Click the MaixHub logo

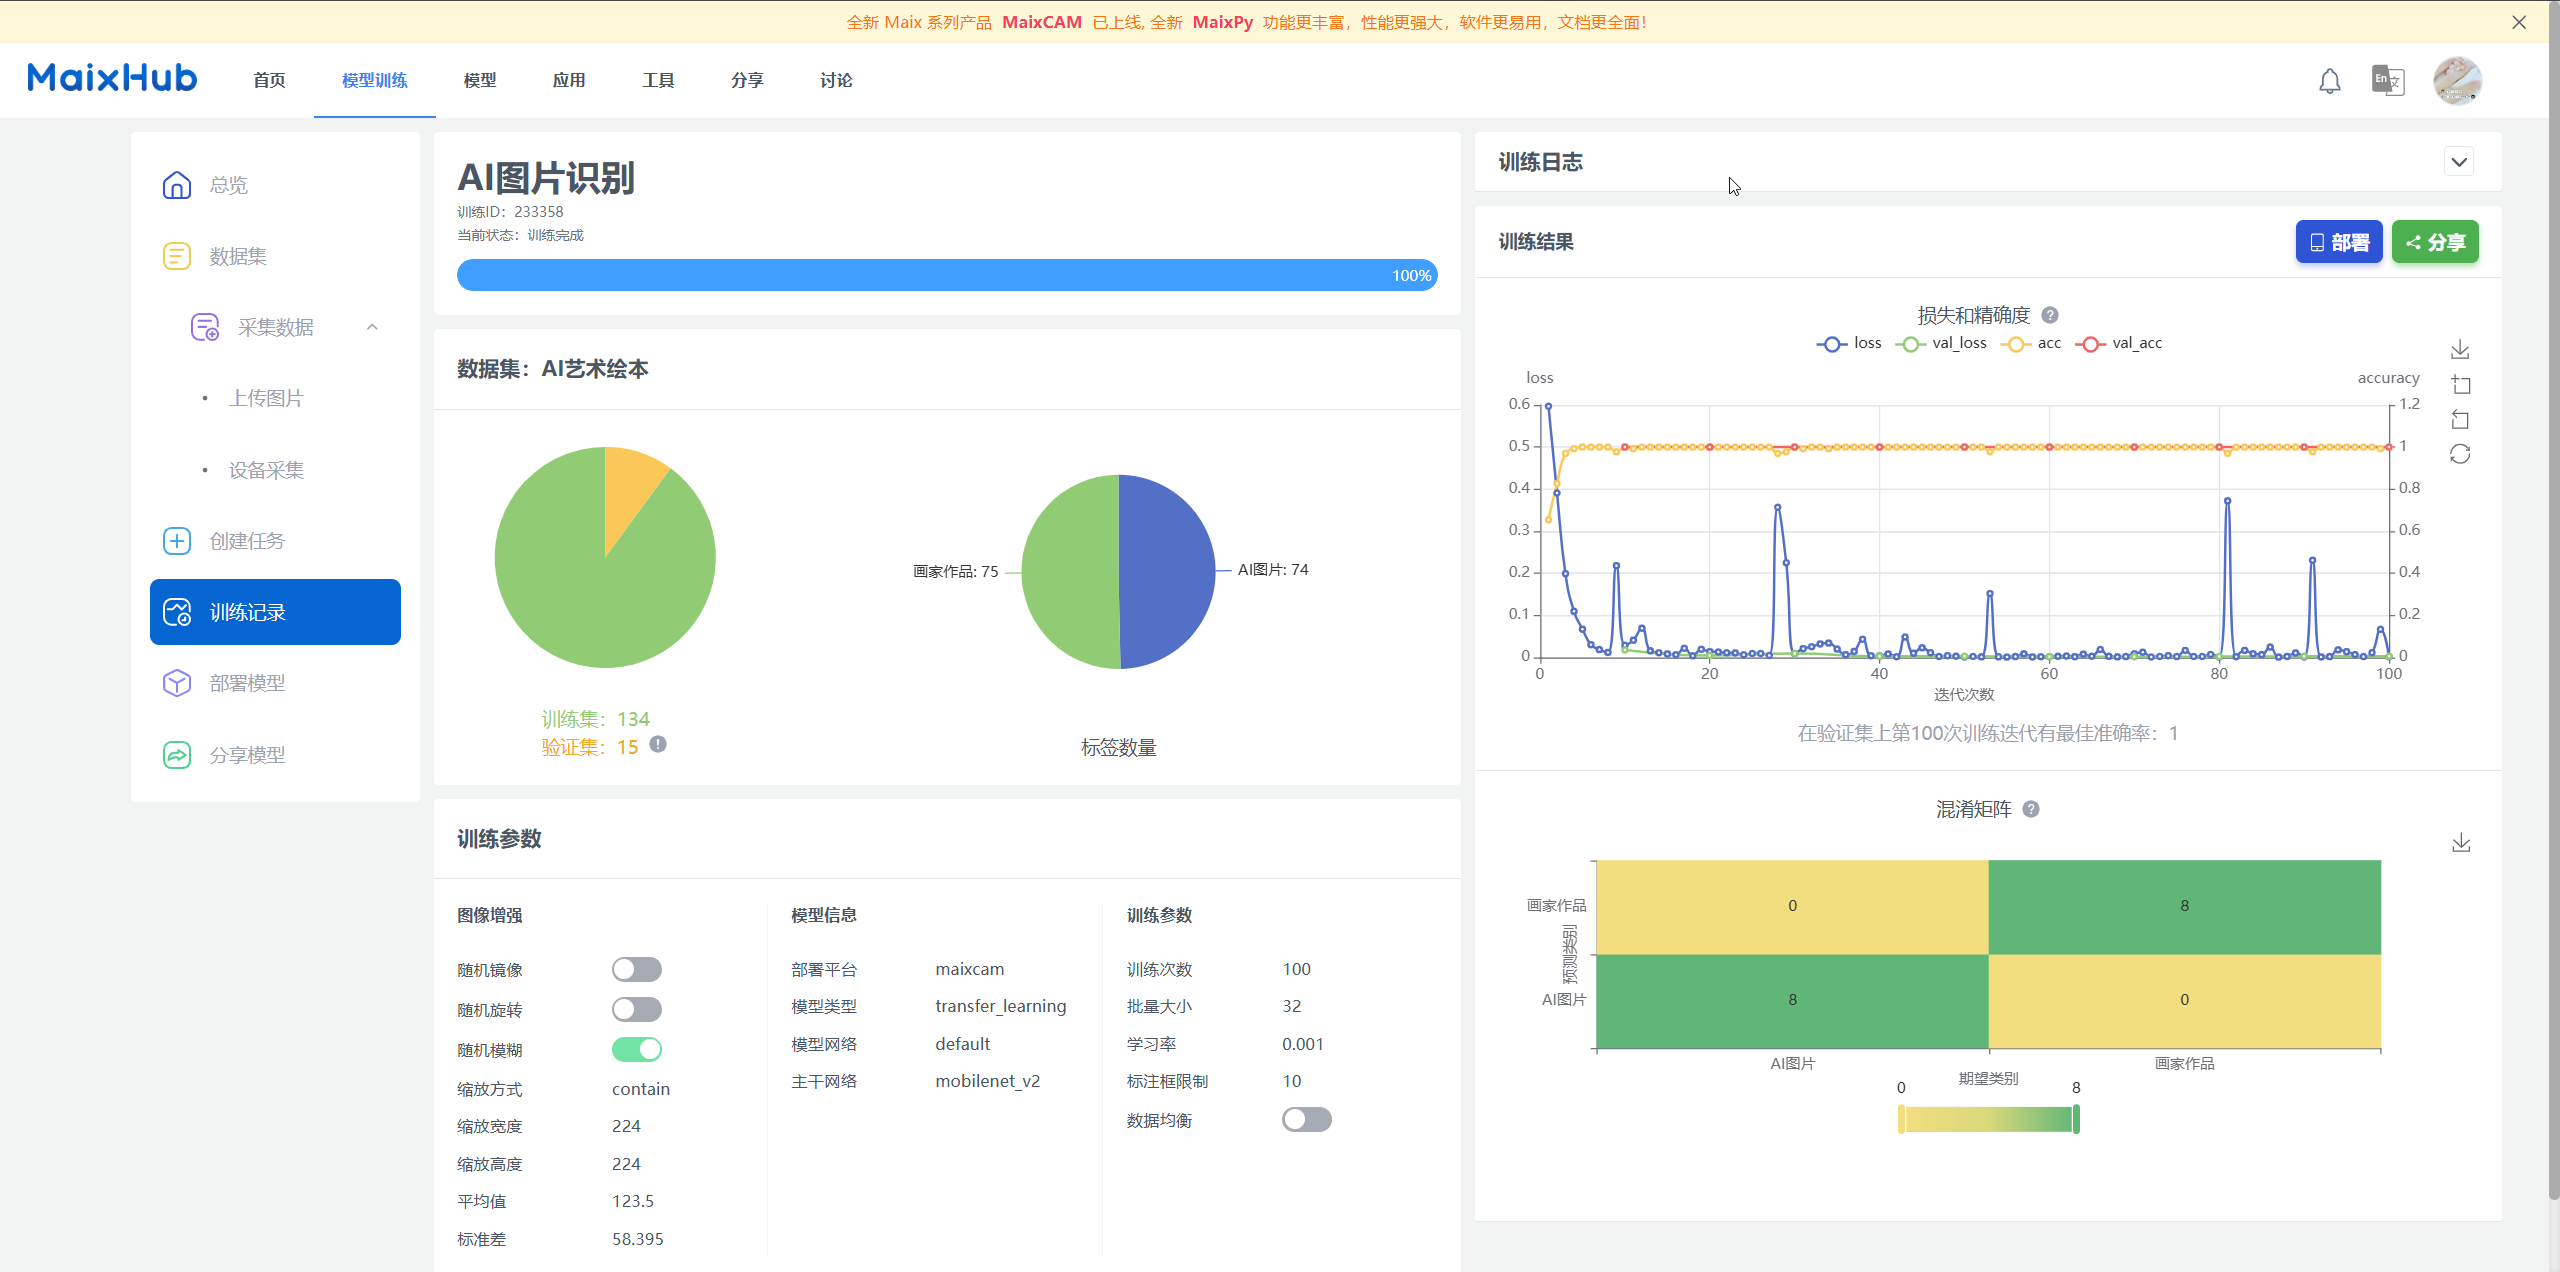112,78
